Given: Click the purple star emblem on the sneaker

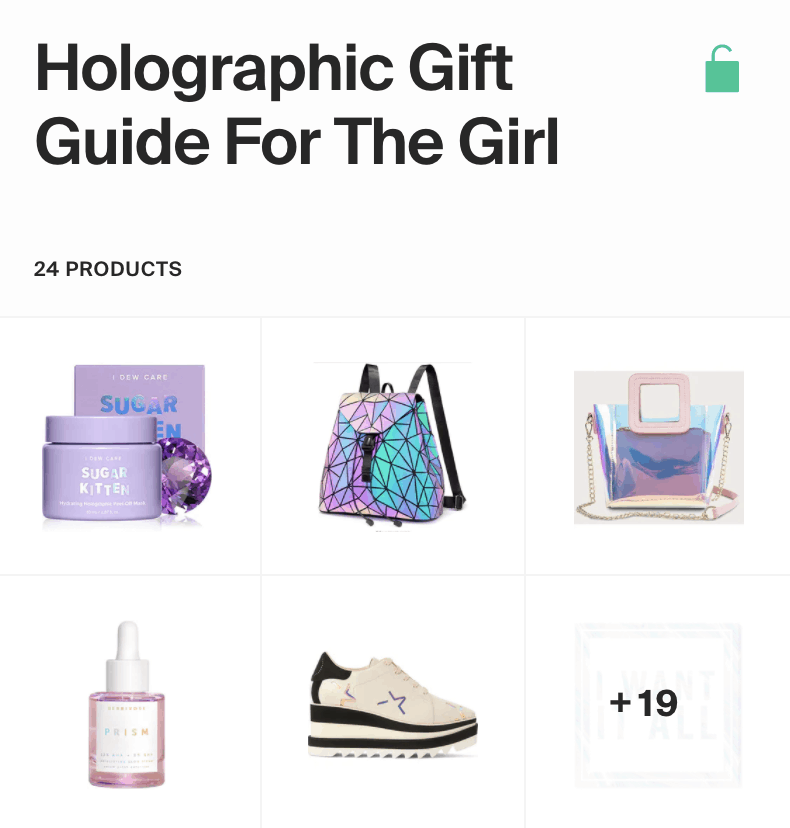Looking at the screenshot, I should (x=392, y=702).
